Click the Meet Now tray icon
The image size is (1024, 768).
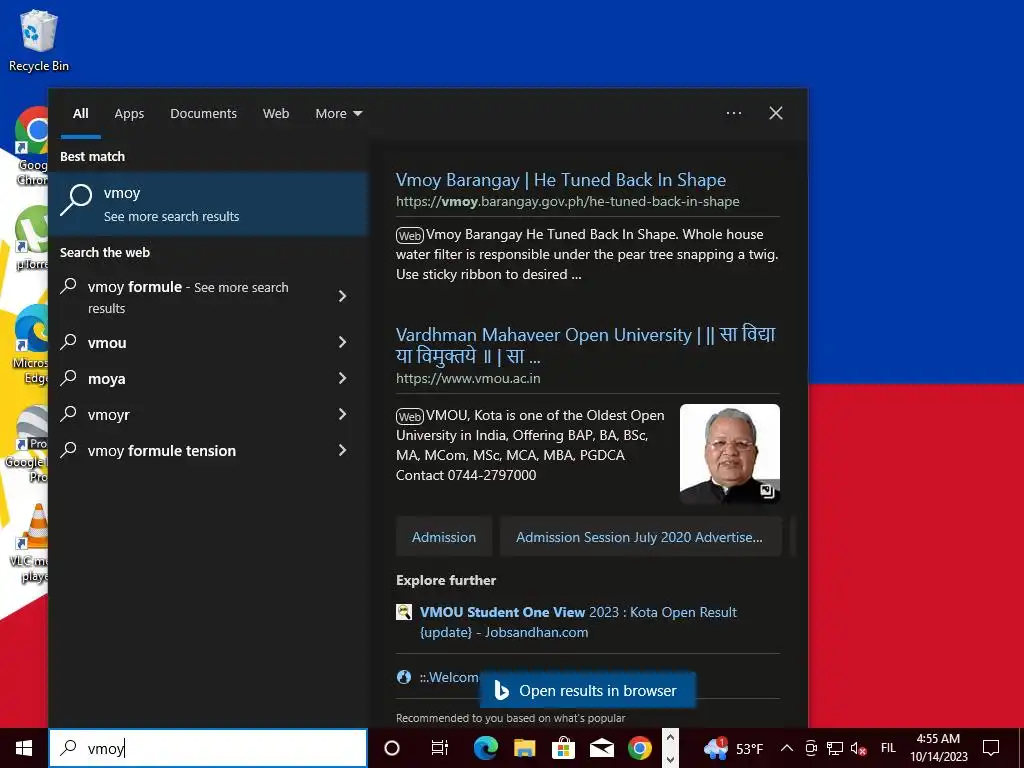pyautogui.click(x=811, y=748)
